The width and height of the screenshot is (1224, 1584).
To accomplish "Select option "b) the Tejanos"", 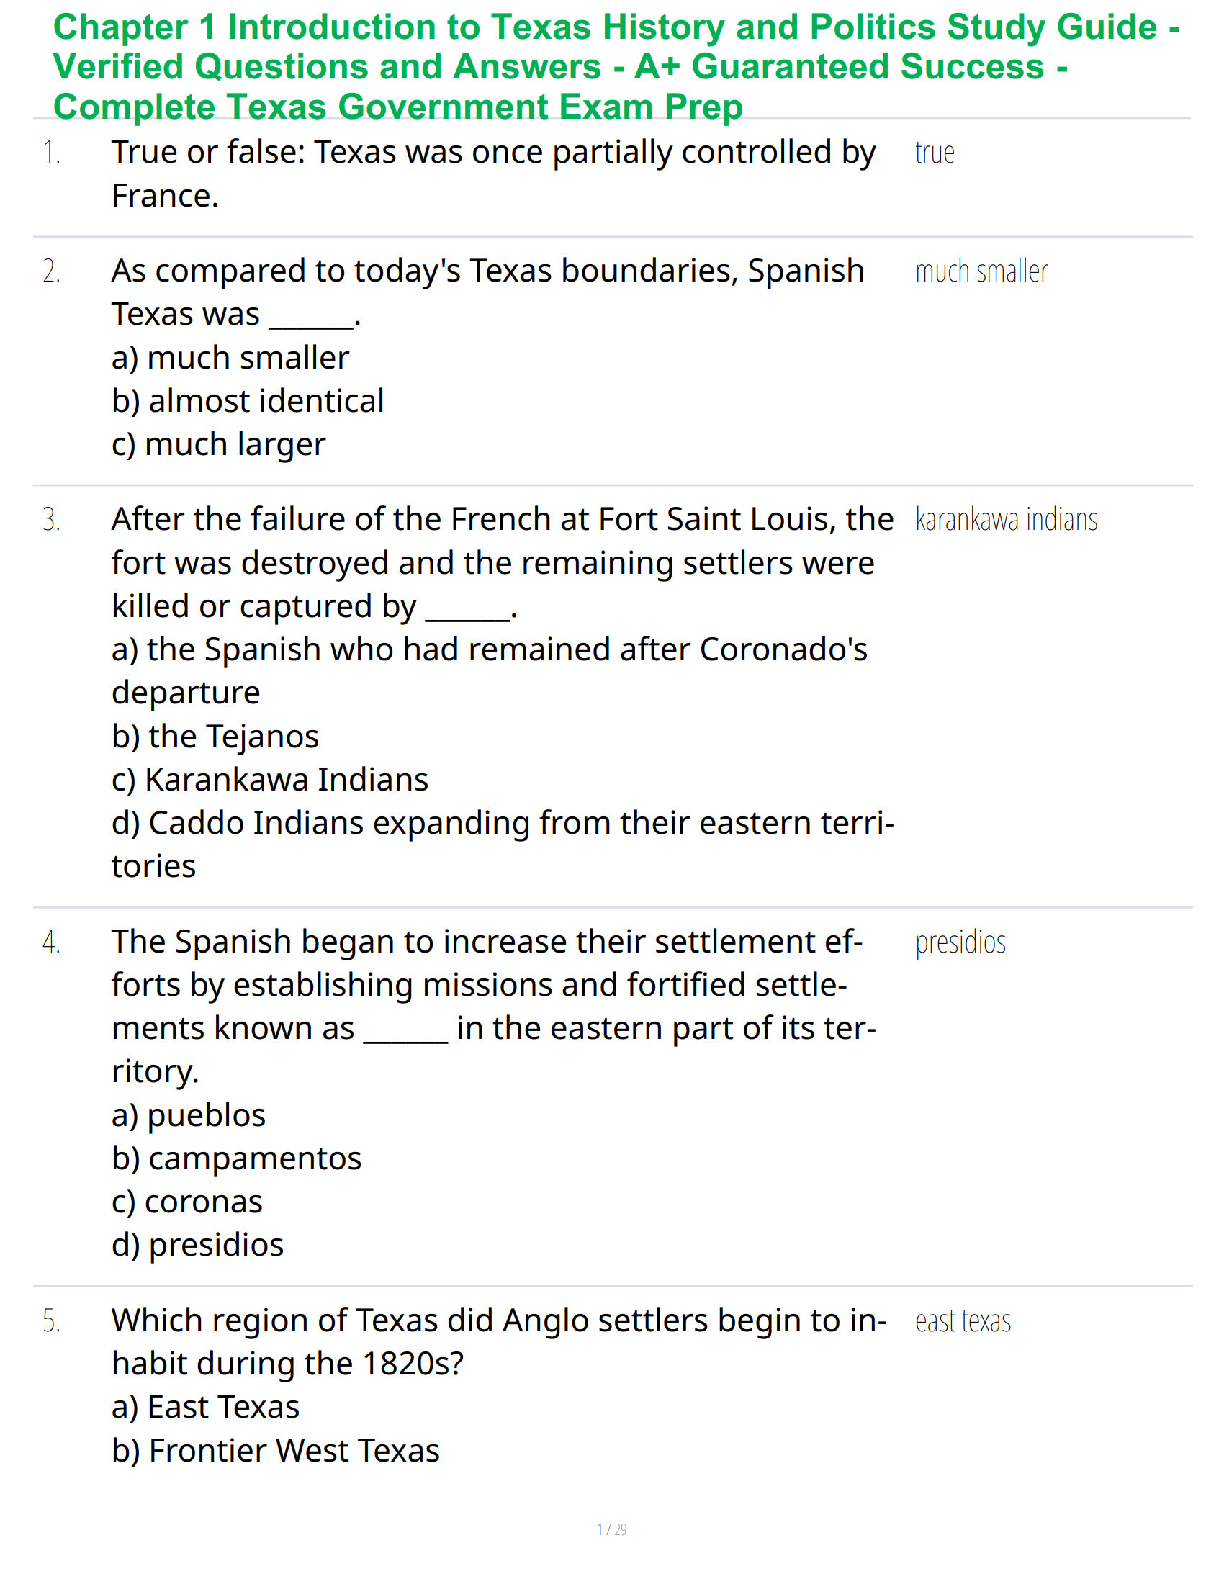I will tap(215, 736).
